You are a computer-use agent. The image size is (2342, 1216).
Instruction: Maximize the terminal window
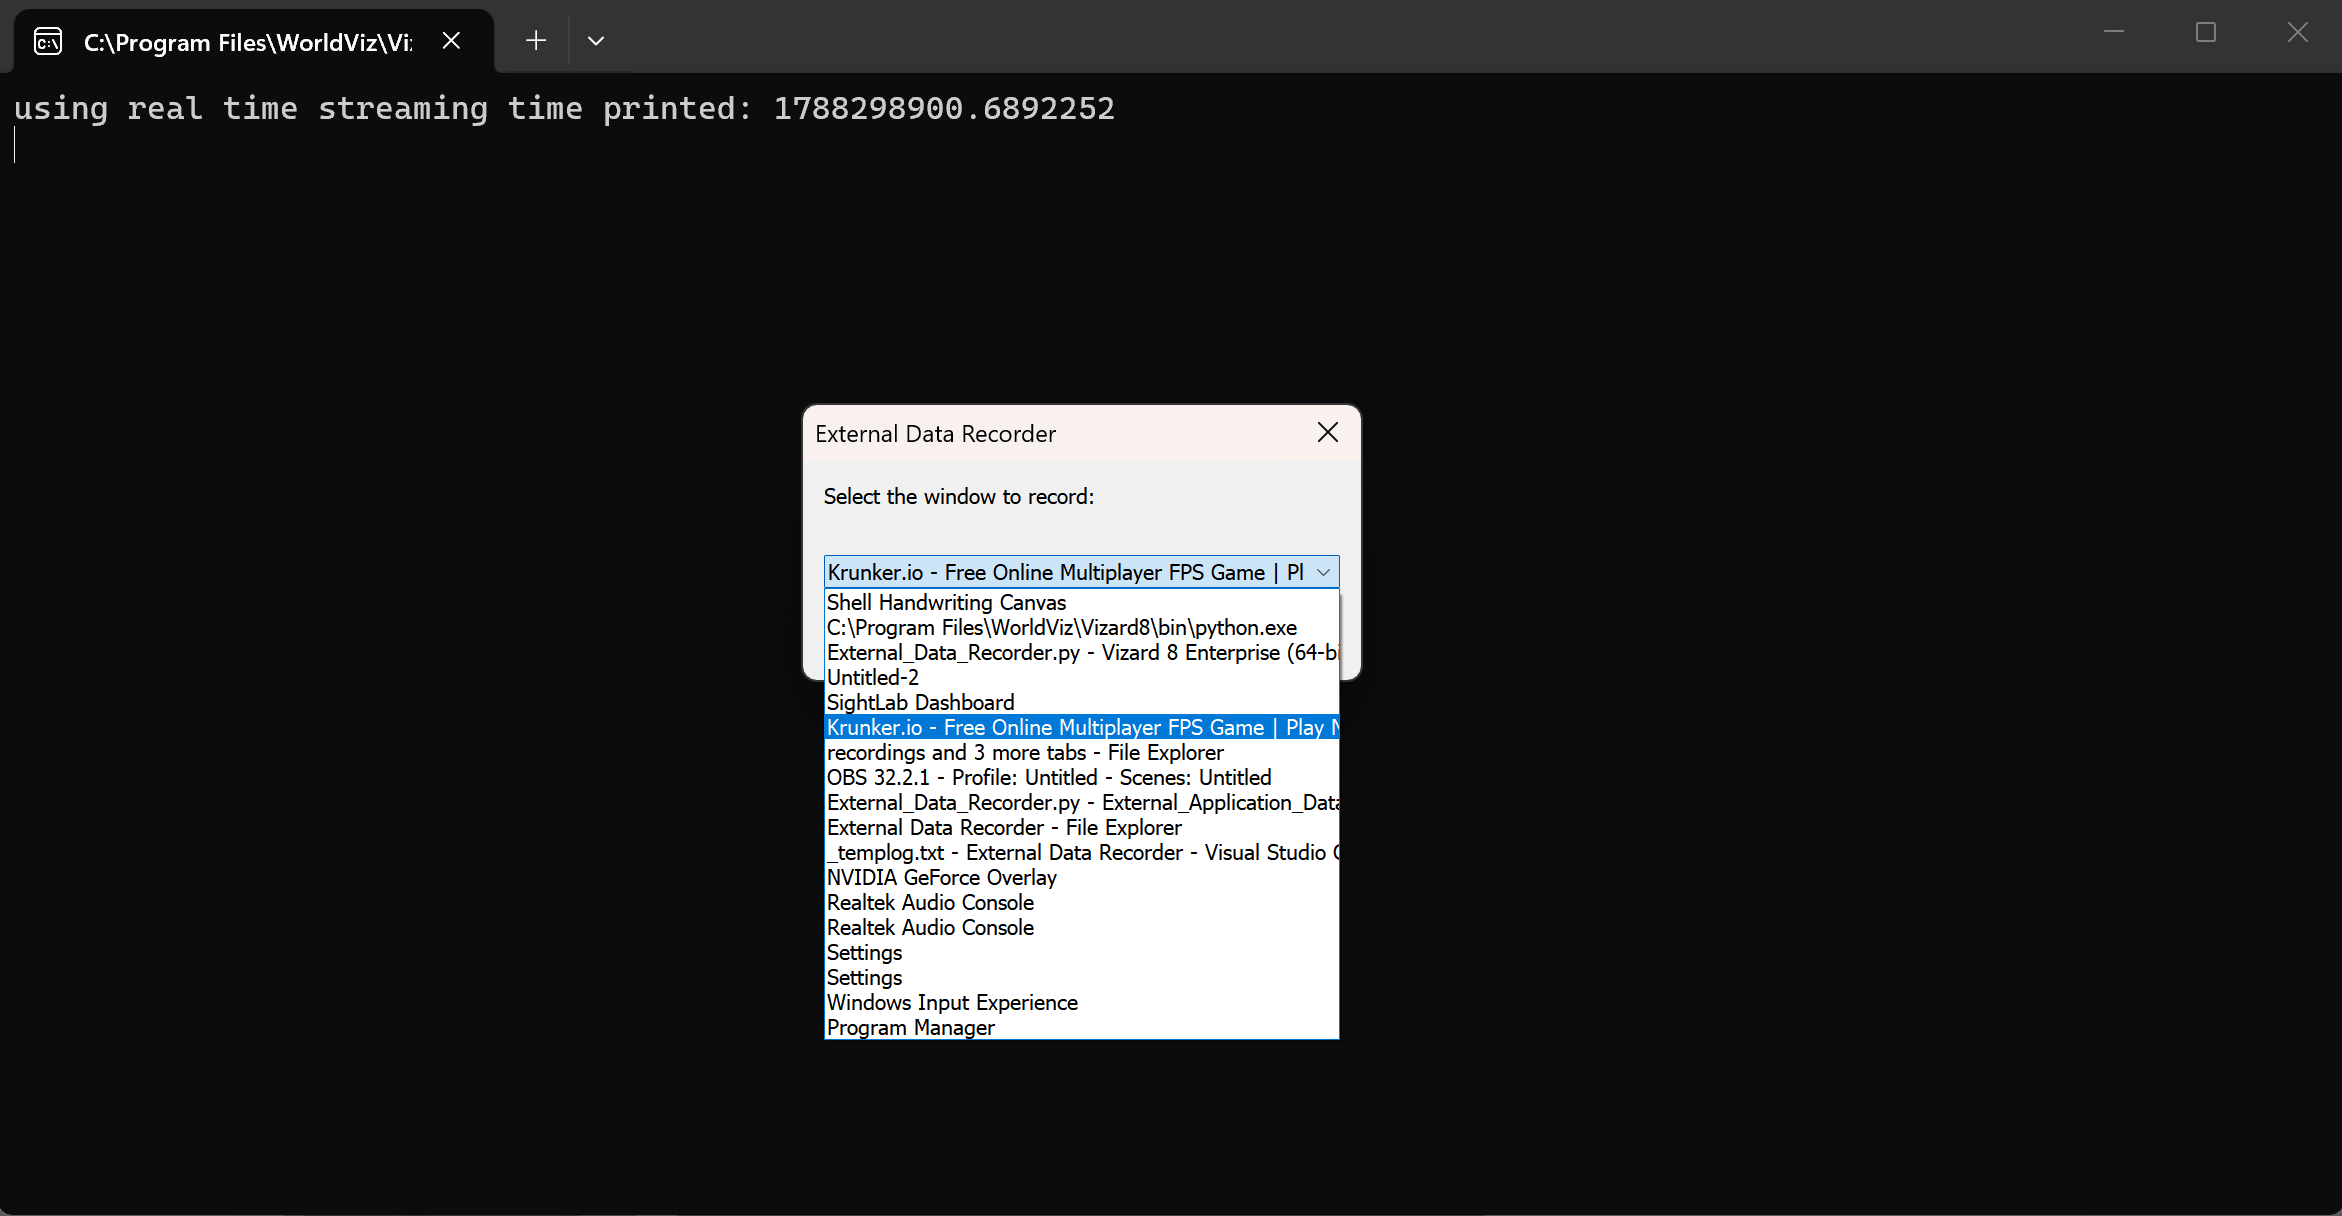[2206, 33]
